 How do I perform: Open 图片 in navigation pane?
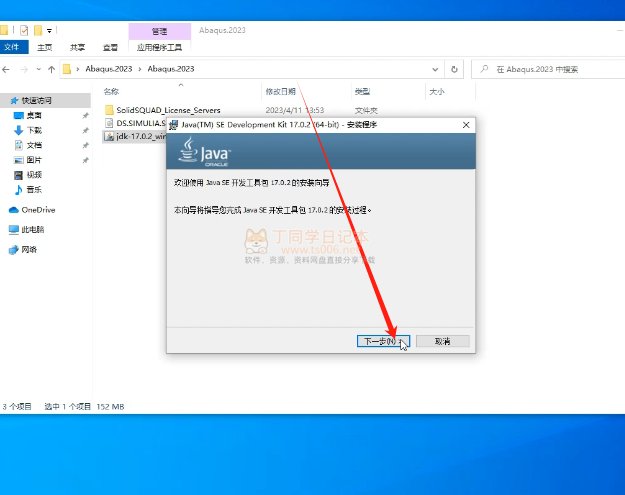tap(34, 160)
